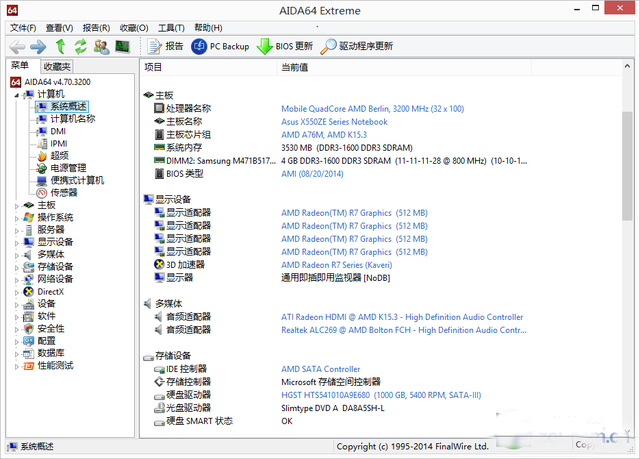Expand the 服务器 tree node
The image size is (640, 459).
(x=17, y=231)
